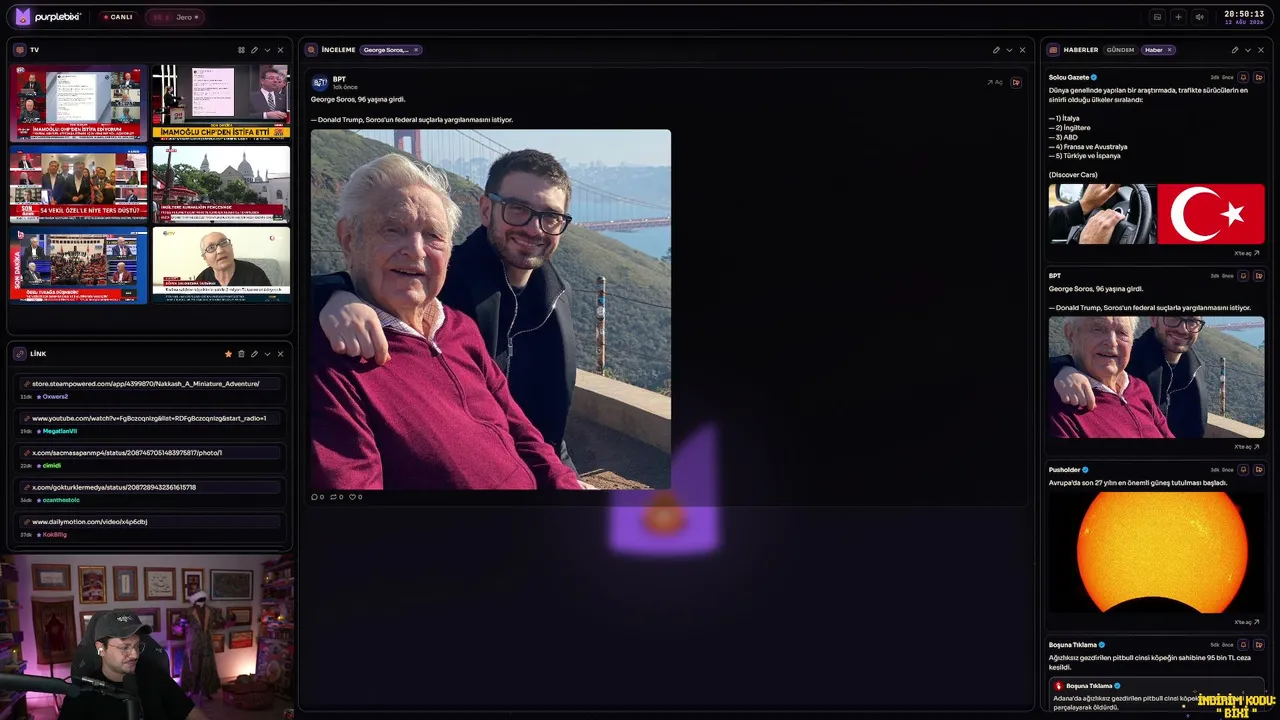Viewport: 1280px width, 720px height.
Task: Open the x.com/gokturklermedya status link
Action: [x=150, y=487]
